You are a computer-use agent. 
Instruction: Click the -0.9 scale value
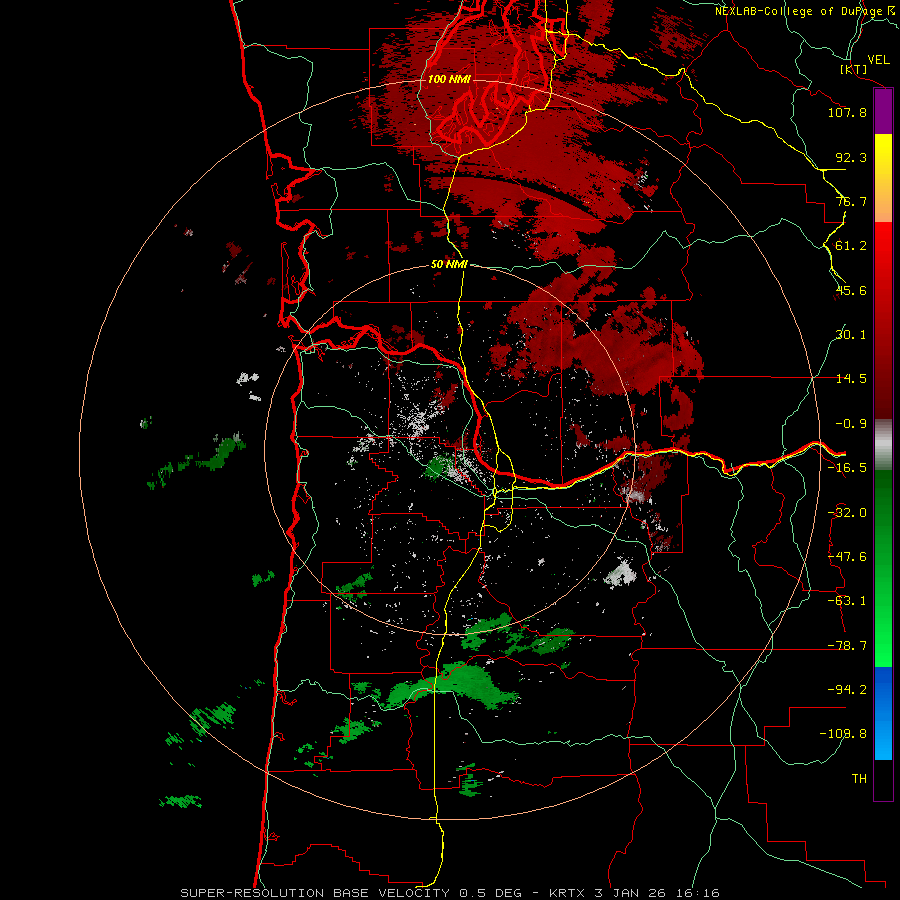pyautogui.click(x=851, y=424)
